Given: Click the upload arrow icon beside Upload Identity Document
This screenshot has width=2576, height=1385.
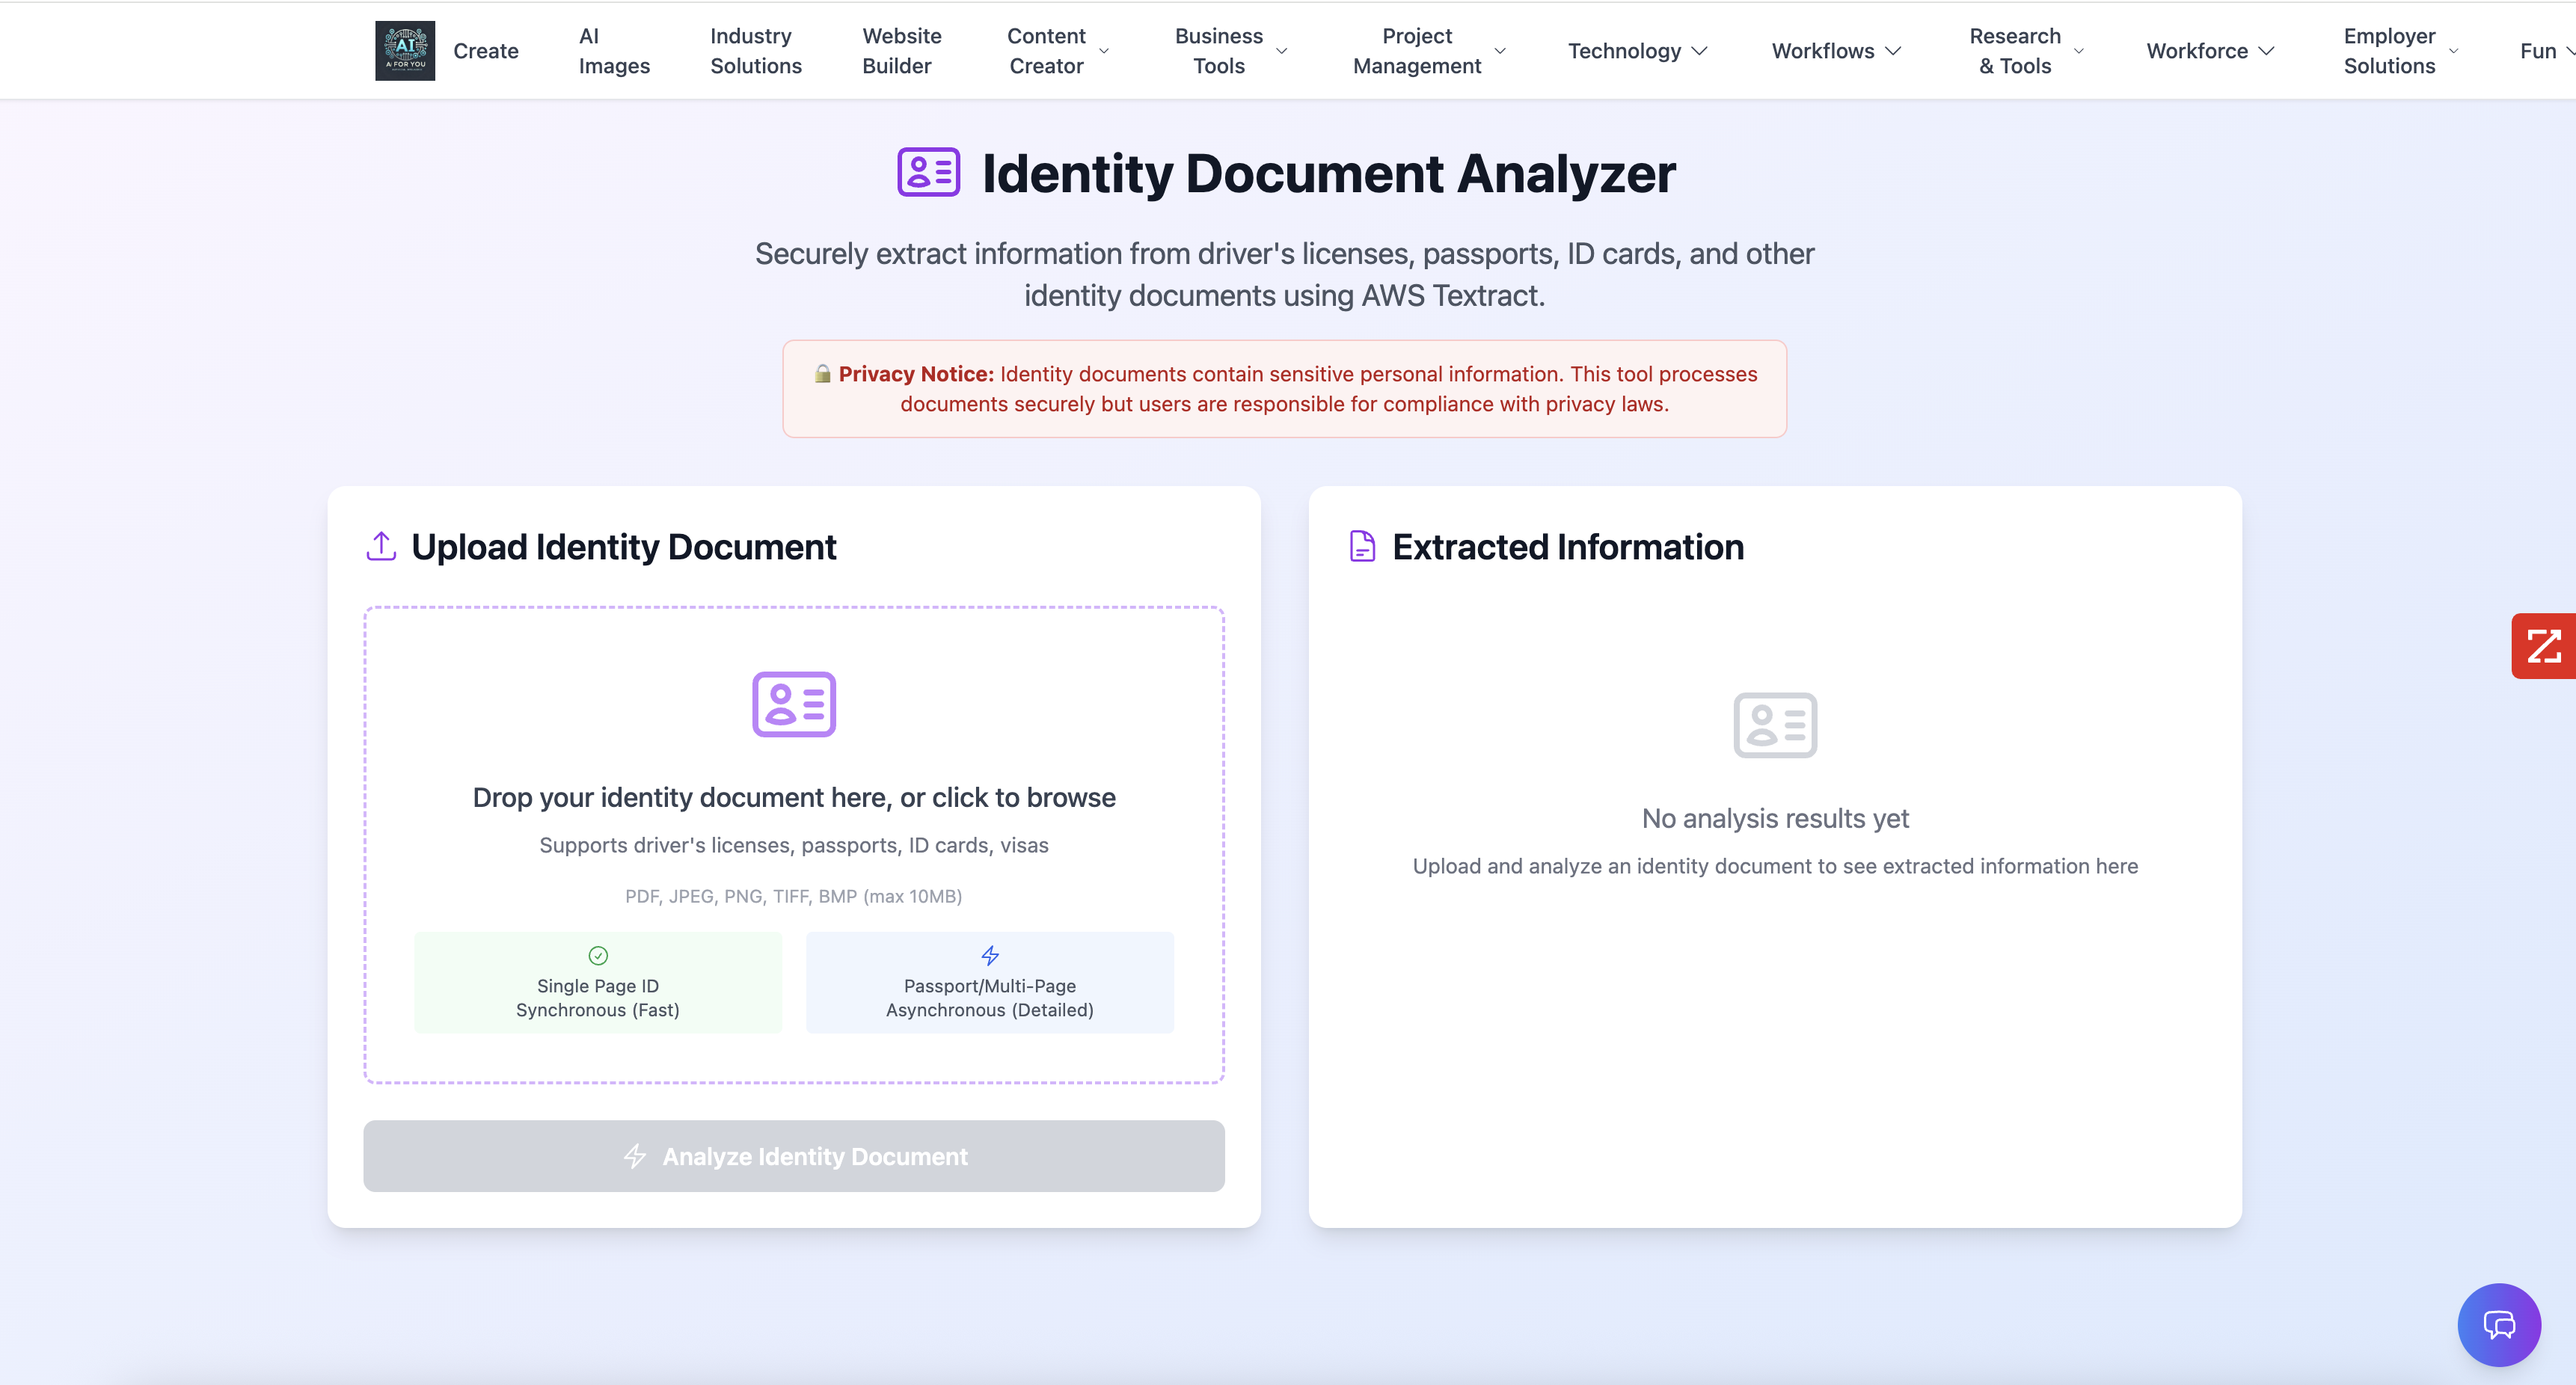Looking at the screenshot, I should pos(381,546).
